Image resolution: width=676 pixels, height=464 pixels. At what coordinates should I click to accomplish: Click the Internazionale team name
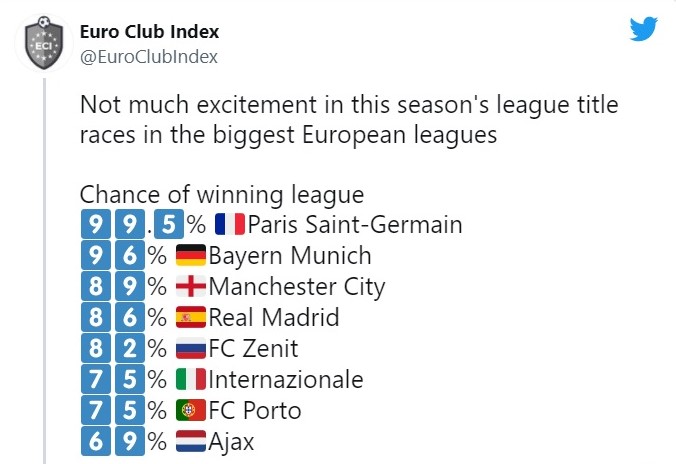[x=286, y=379]
